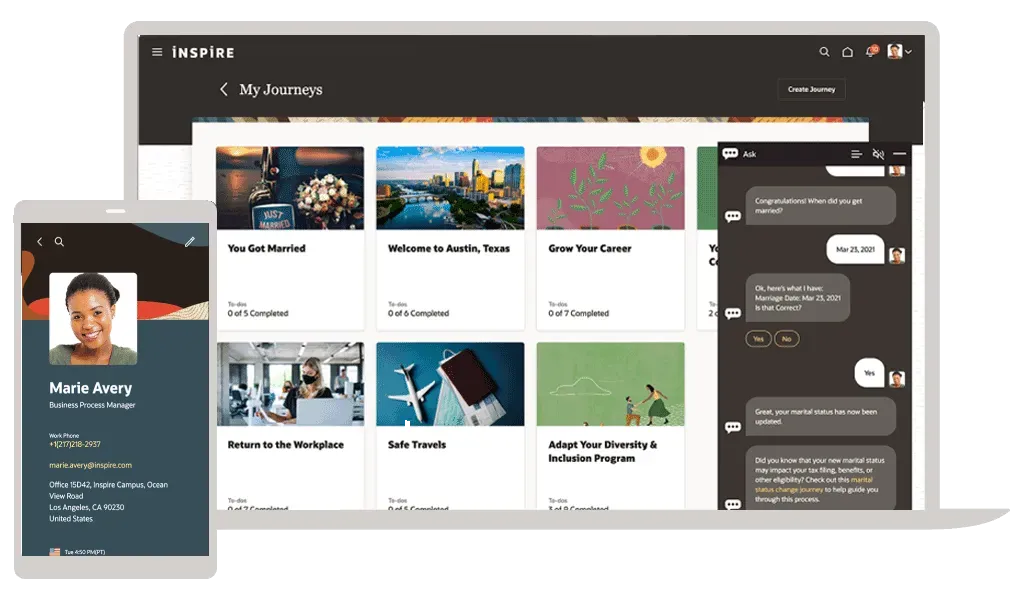Viewport: 1024px width, 600px height.
Task: Tap the search icon on phone profile
Action: point(59,242)
